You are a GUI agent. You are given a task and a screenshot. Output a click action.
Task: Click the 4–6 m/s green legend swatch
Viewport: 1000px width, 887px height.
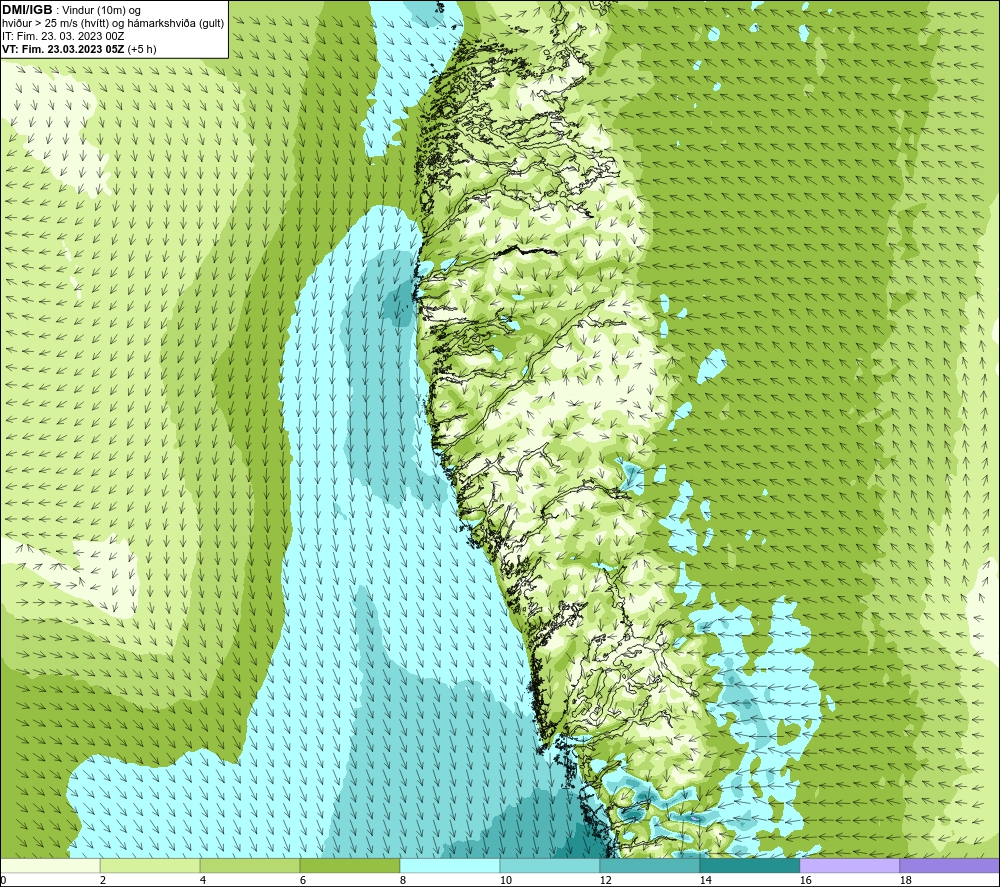point(250,866)
